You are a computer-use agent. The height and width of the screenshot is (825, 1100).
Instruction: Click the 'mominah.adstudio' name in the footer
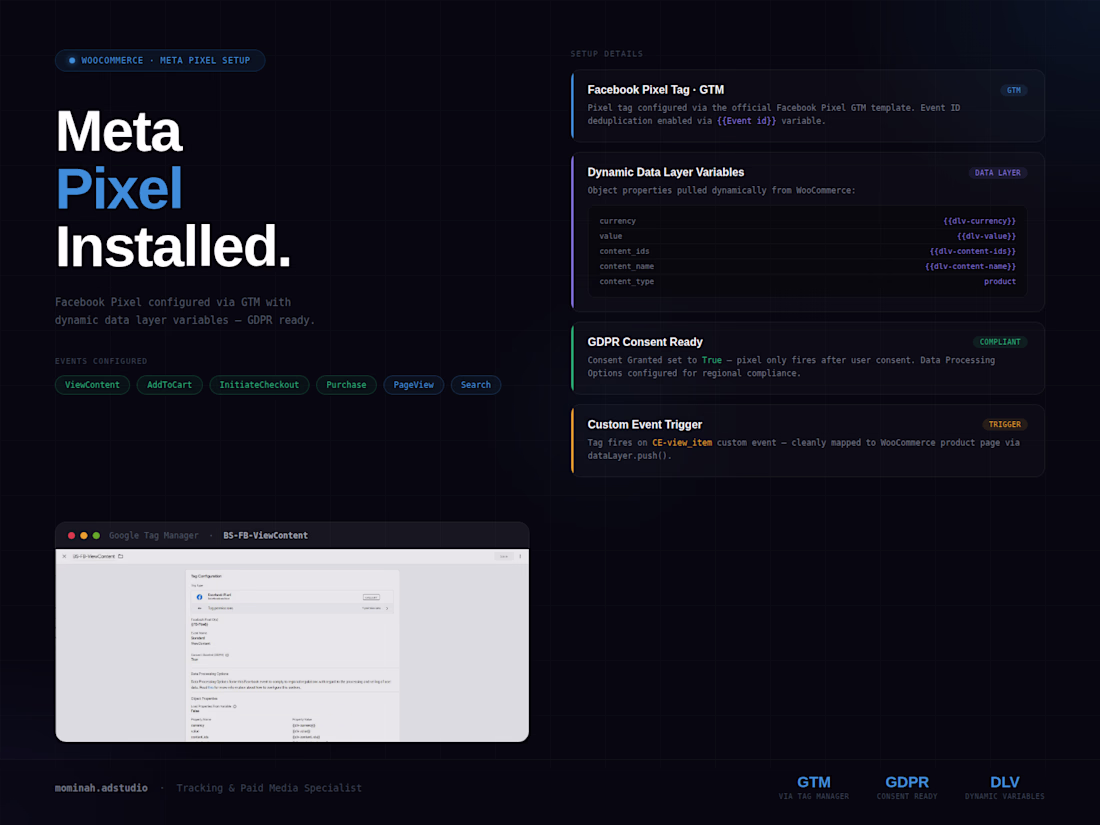tap(101, 788)
